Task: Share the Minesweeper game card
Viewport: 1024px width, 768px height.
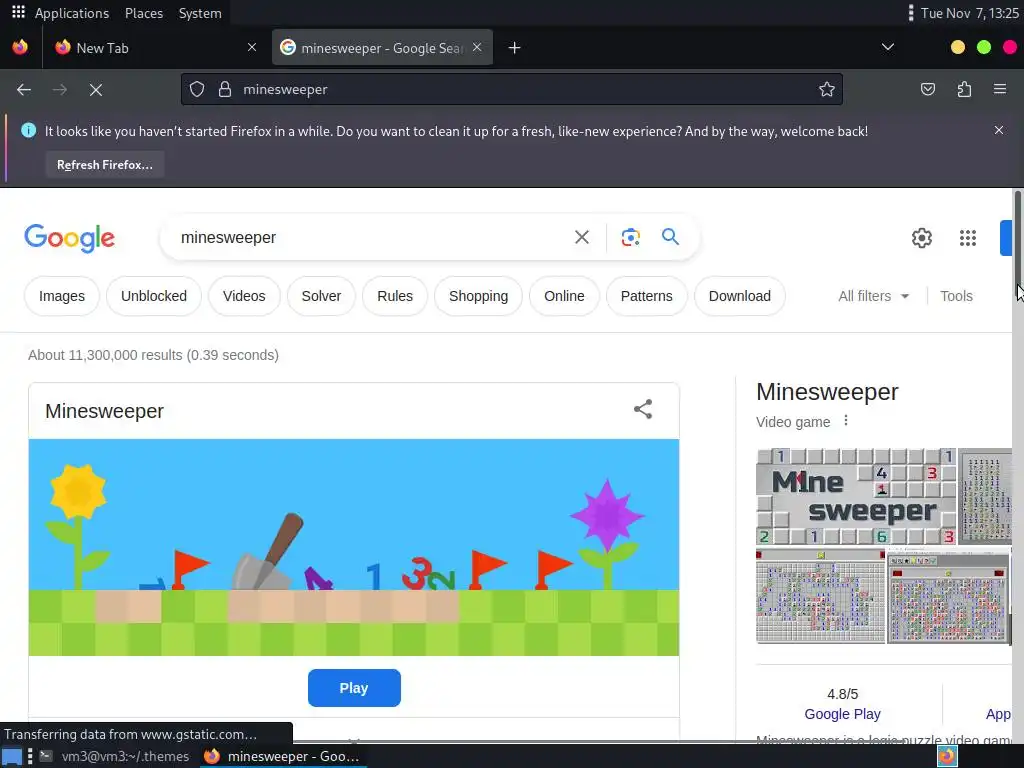Action: [643, 409]
